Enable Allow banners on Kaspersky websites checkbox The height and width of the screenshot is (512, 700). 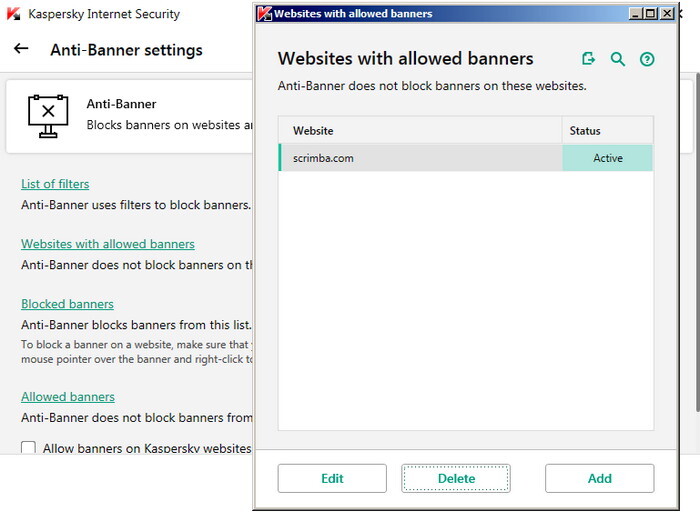(29, 448)
